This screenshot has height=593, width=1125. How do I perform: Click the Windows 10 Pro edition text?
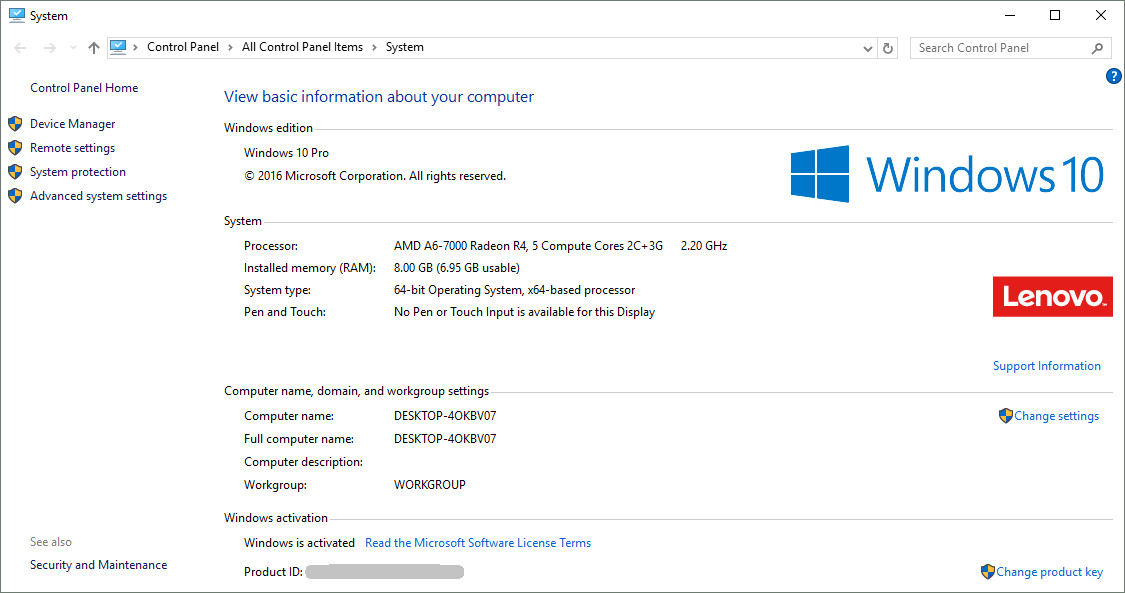[x=286, y=153]
